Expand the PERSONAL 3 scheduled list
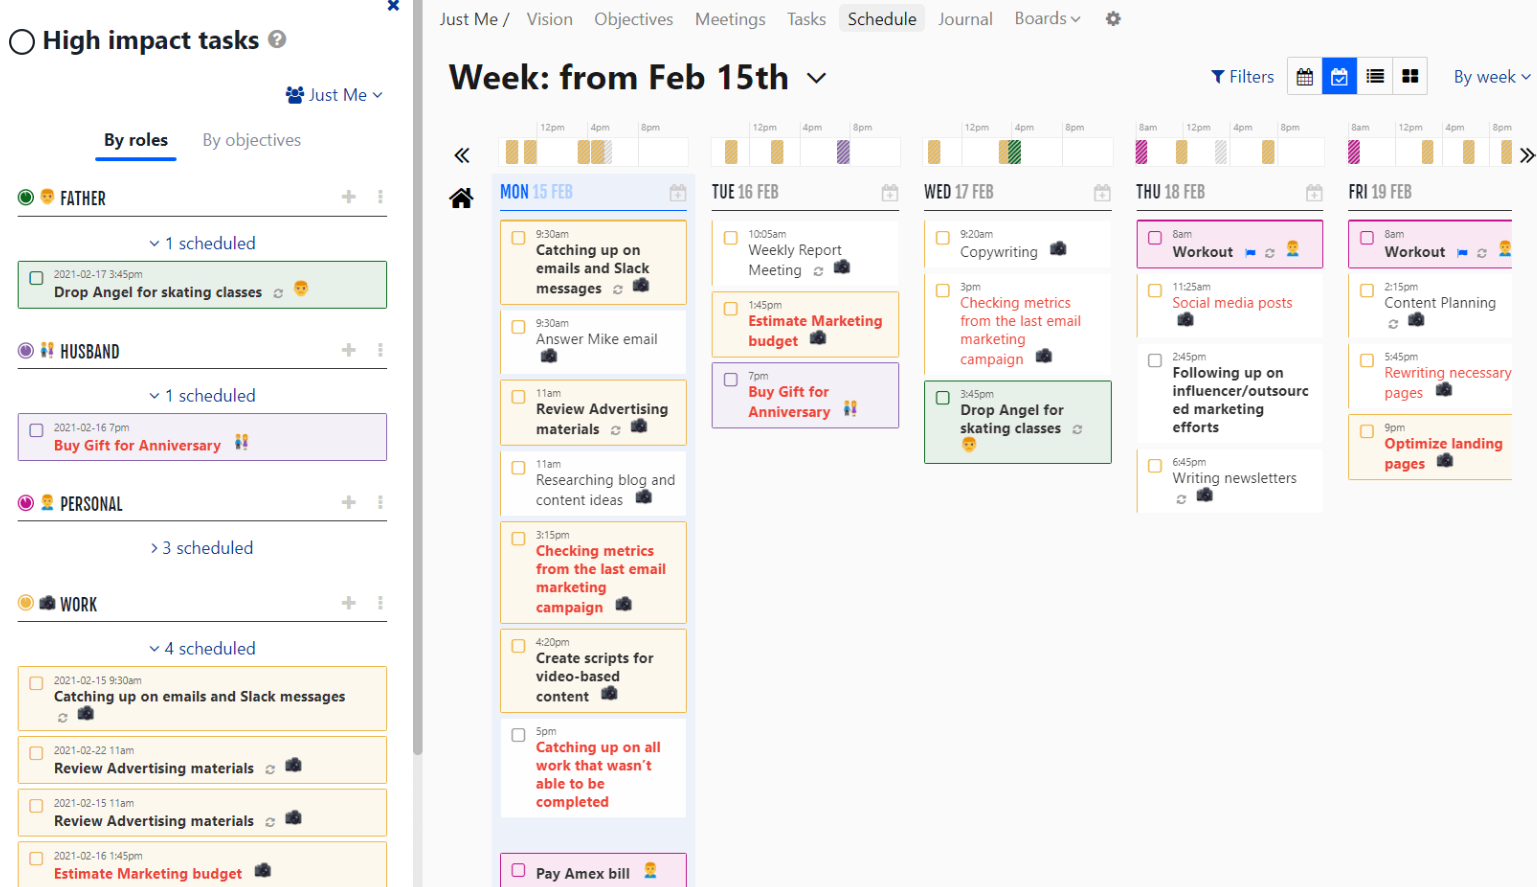This screenshot has width=1537, height=887. point(202,548)
